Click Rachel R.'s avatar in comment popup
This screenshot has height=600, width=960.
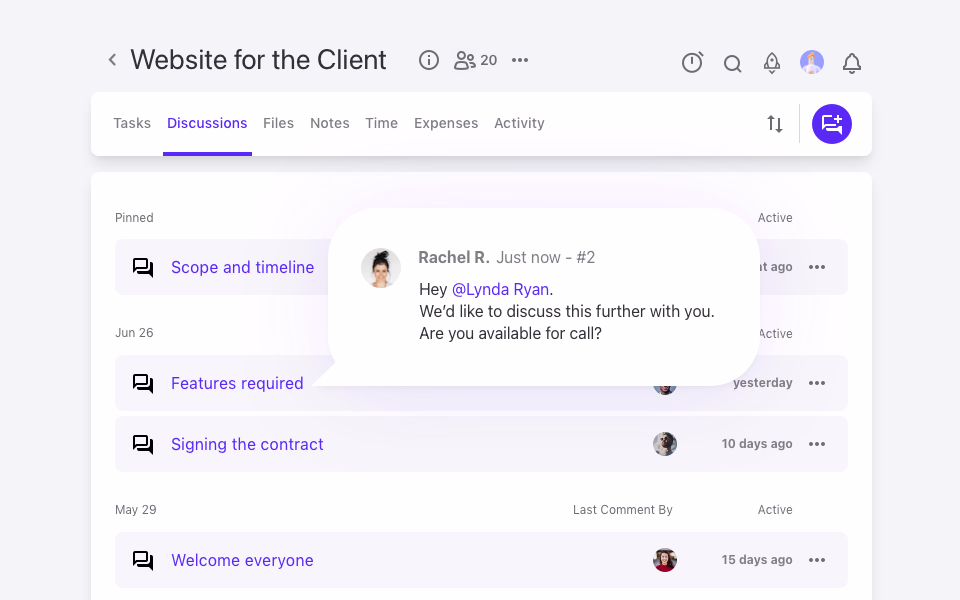(381, 268)
